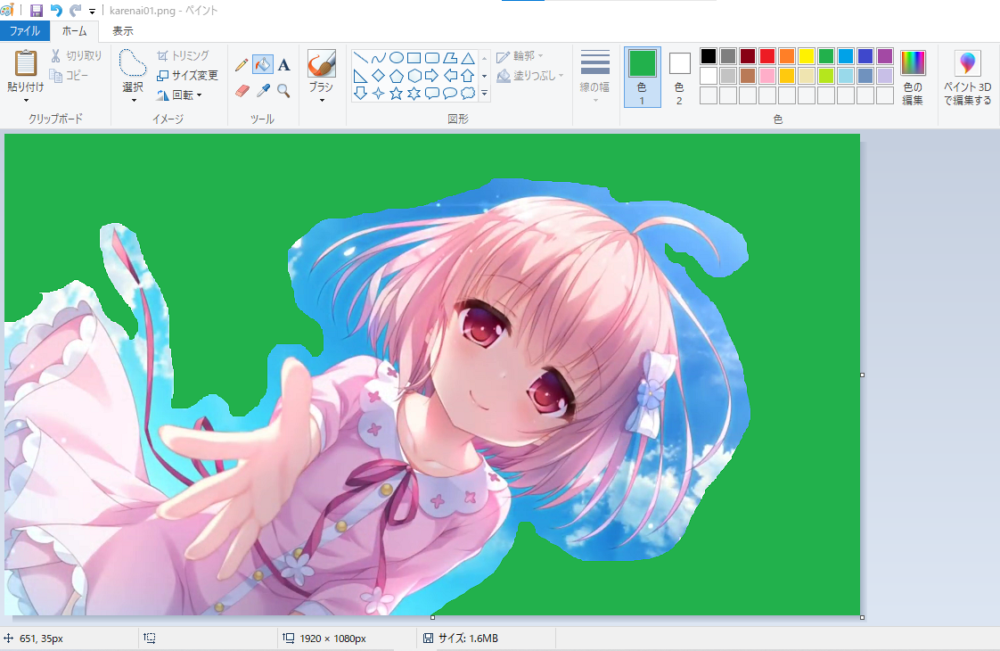This screenshot has height=651, width=1000.
Task: Expand the Paste (貼り付け) dropdown arrow
Action: pos(26,101)
